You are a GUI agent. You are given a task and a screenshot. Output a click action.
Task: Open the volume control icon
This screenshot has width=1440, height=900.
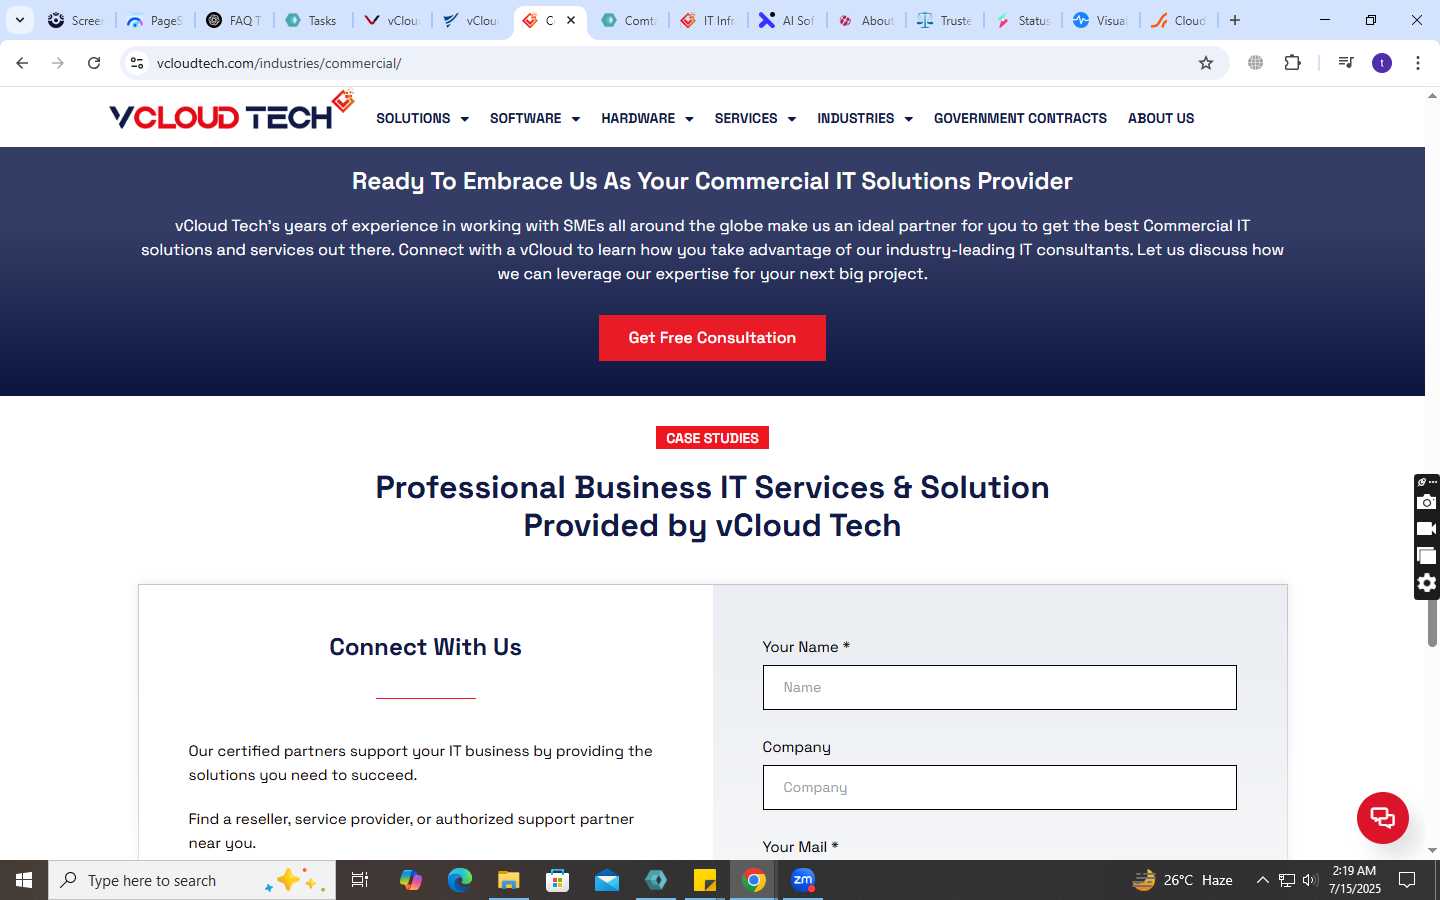[x=1310, y=880]
